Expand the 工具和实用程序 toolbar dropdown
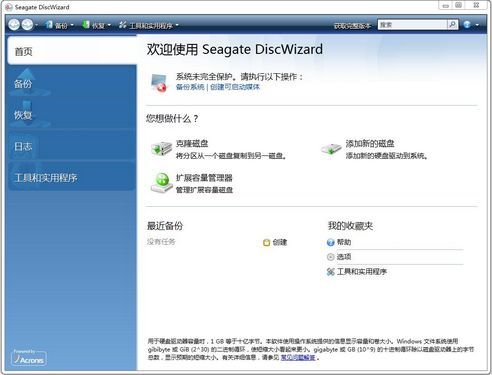The width and height of the screenshot is (492, 375). [177, 25]
